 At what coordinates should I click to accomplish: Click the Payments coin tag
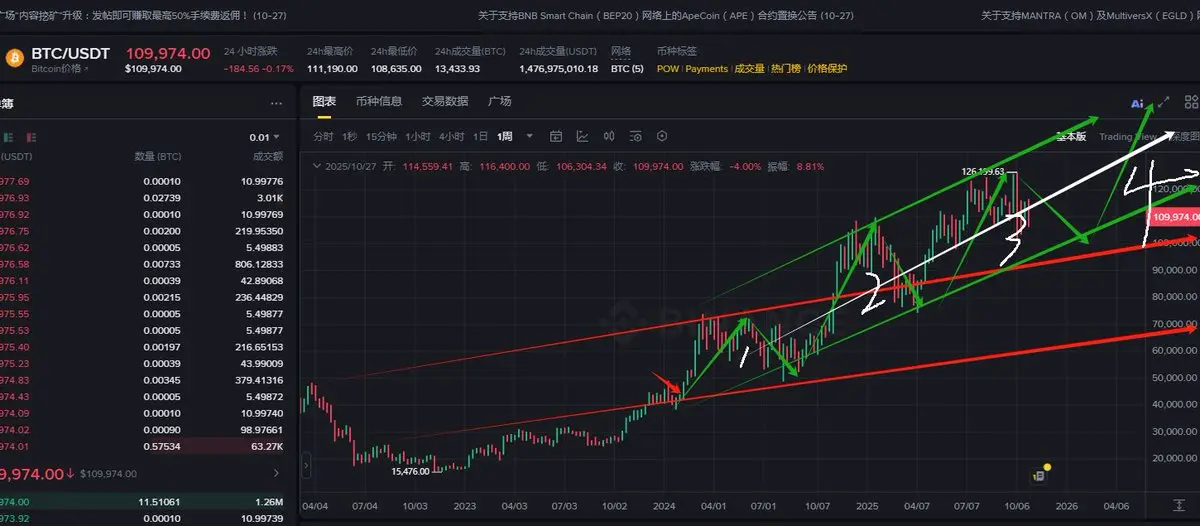coord(707,68)
